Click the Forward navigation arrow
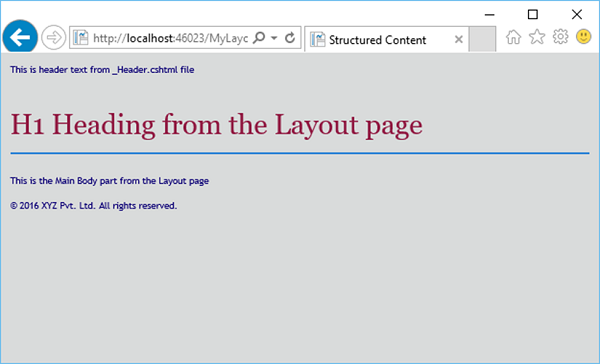The width and height of the screenshot is (600, 364). coord(54,38)
